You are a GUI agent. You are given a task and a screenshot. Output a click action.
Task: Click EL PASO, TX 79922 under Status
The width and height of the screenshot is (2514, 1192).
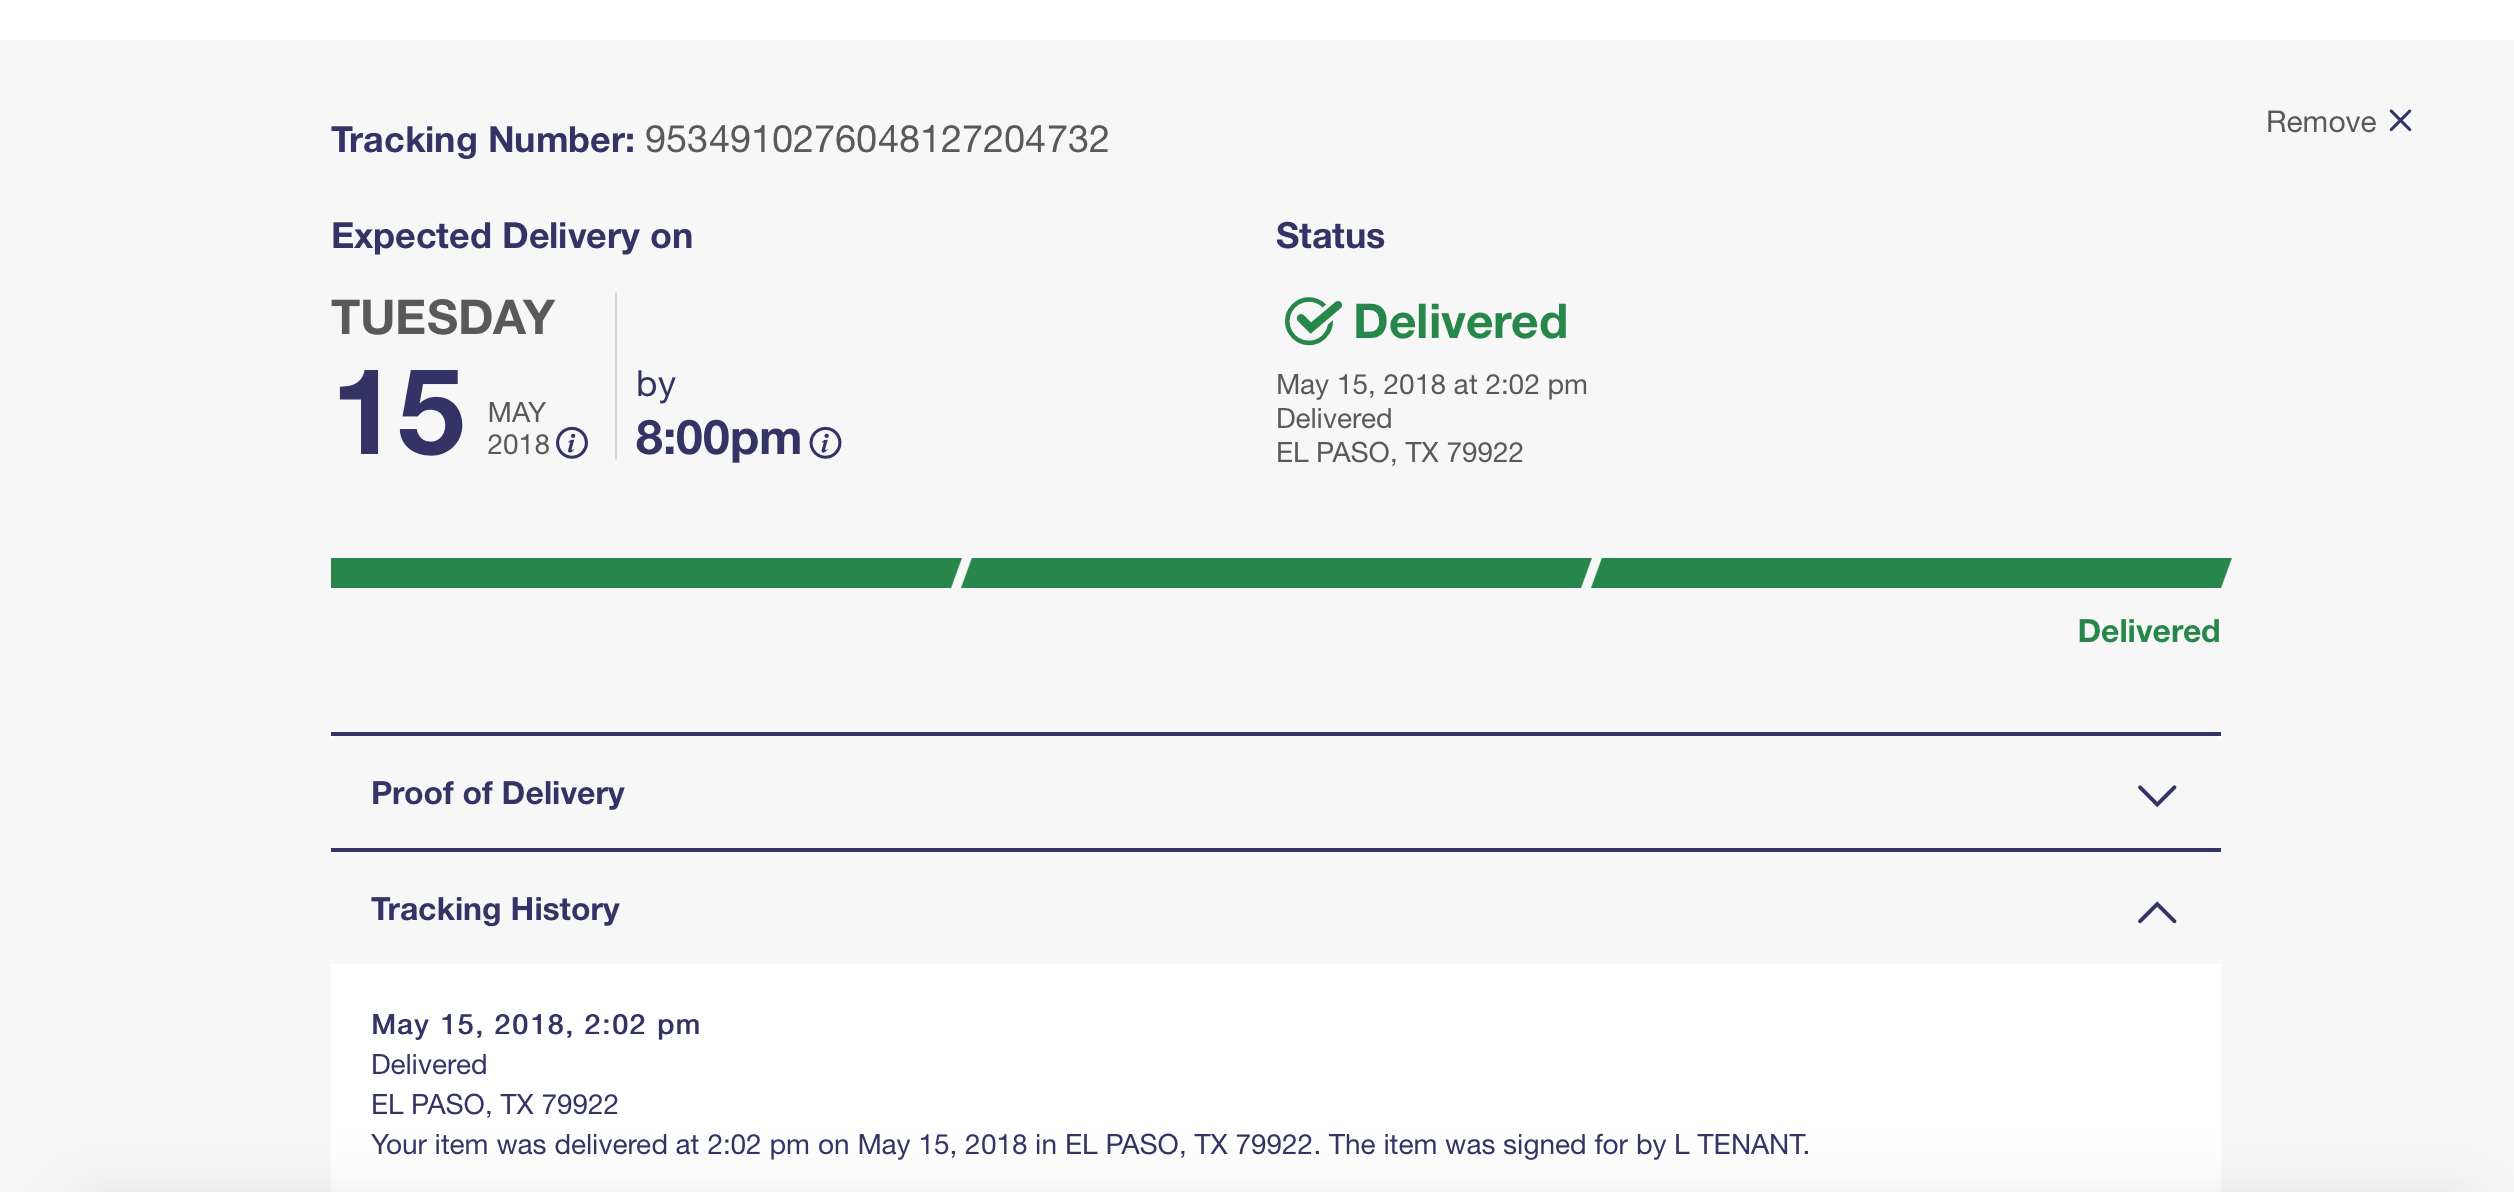[x=1399, y=453]
